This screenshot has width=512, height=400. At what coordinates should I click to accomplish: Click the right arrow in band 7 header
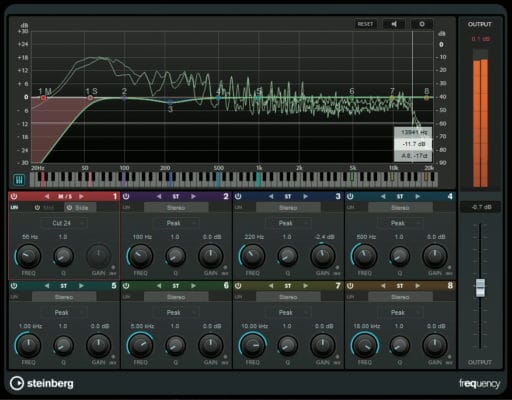(x=305, y=286)
